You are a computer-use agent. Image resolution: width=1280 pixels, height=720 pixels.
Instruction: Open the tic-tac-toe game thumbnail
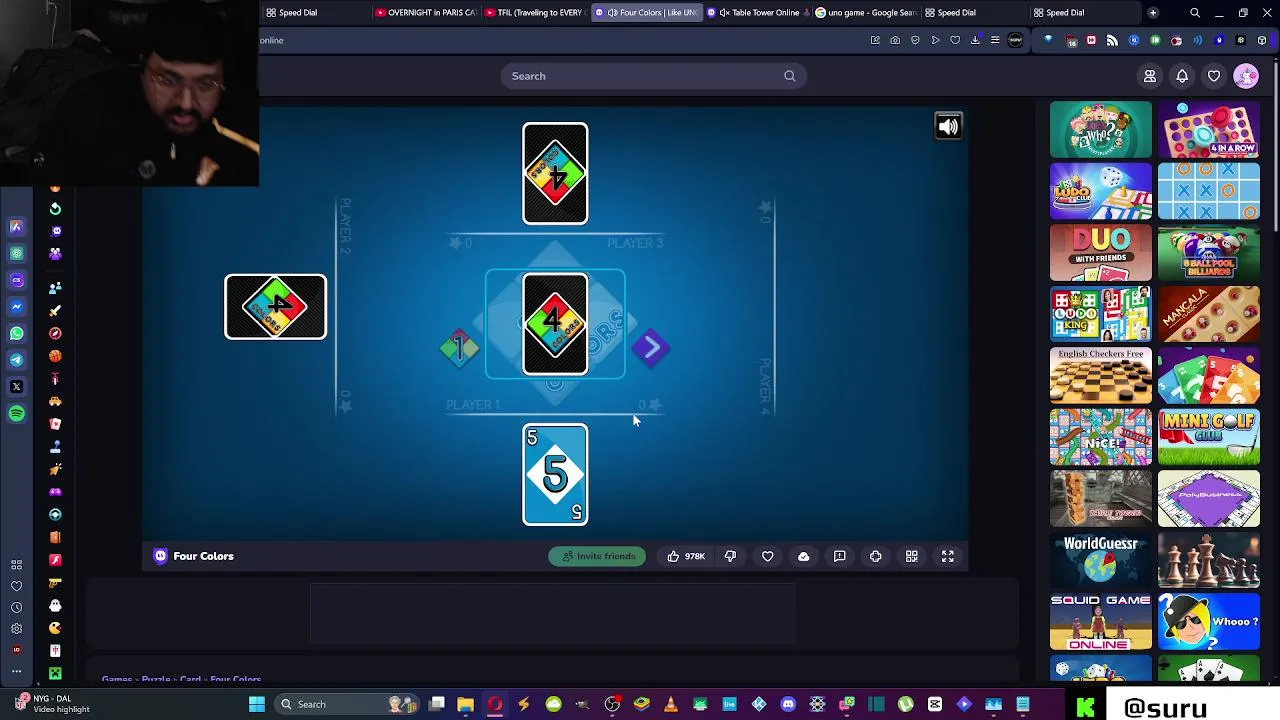pyautogui.click(x=1209, y=191)
